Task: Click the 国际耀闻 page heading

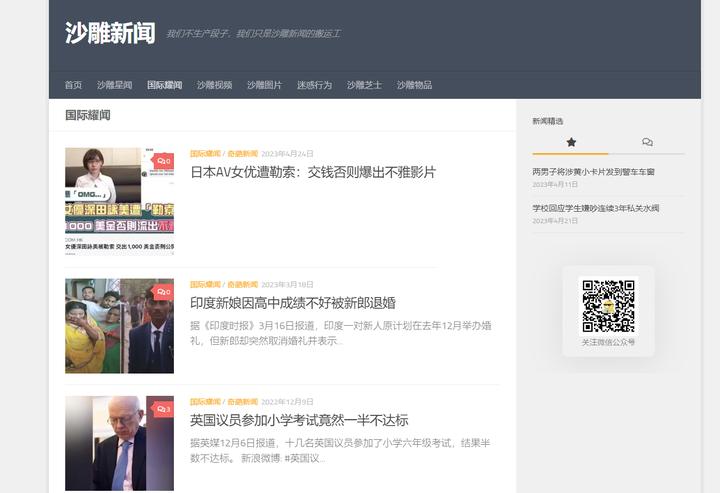Action: [x=88, y=115]
